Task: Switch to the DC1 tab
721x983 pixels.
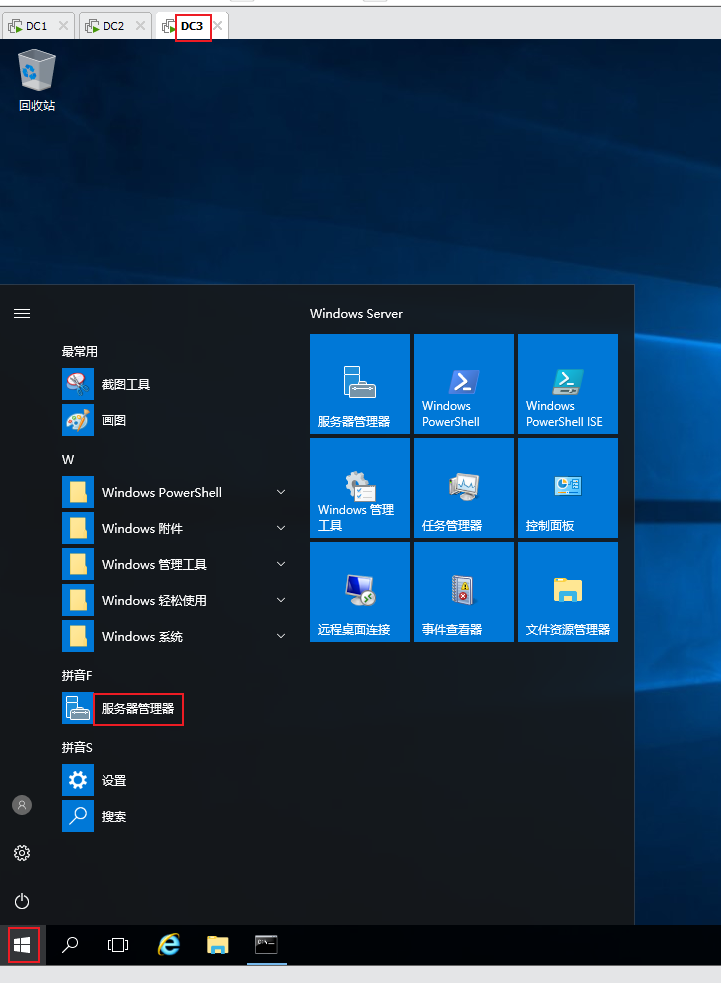Action: click(x=36, y=26)
